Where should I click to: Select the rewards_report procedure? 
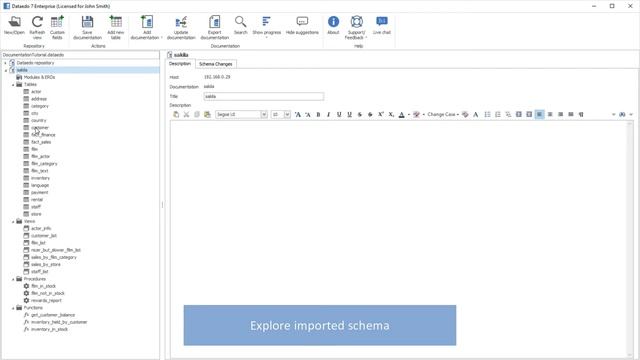tap(46, 300)
